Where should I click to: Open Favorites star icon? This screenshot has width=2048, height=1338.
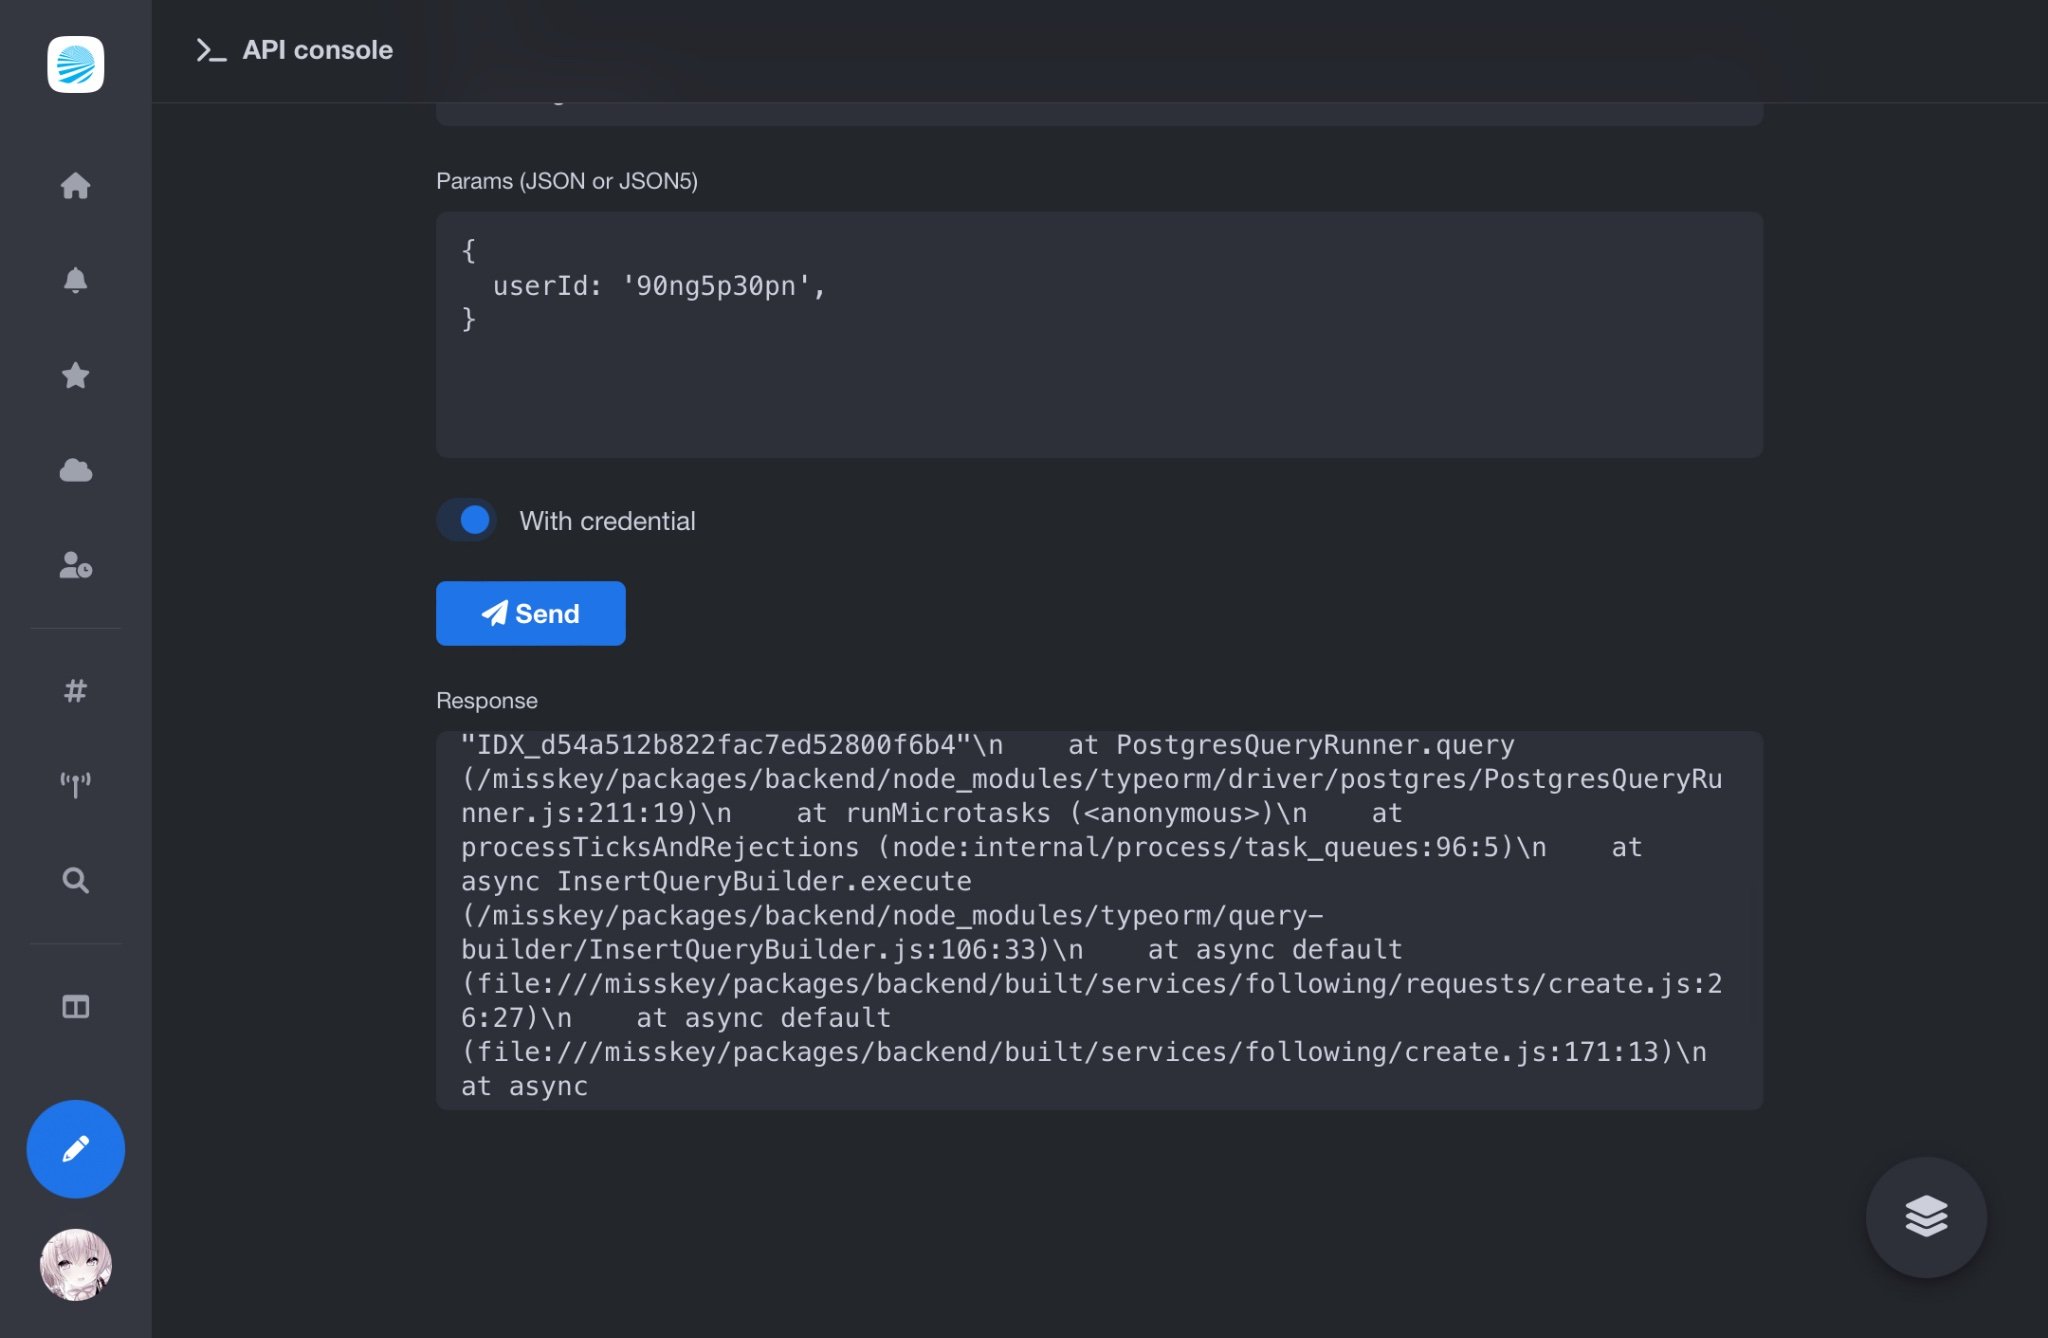(75, 375)
